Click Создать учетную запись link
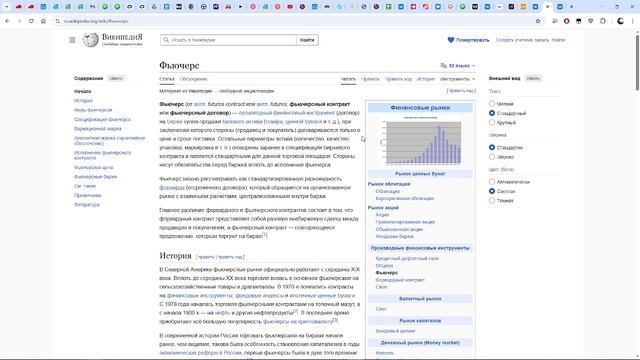 coord(522,40)
